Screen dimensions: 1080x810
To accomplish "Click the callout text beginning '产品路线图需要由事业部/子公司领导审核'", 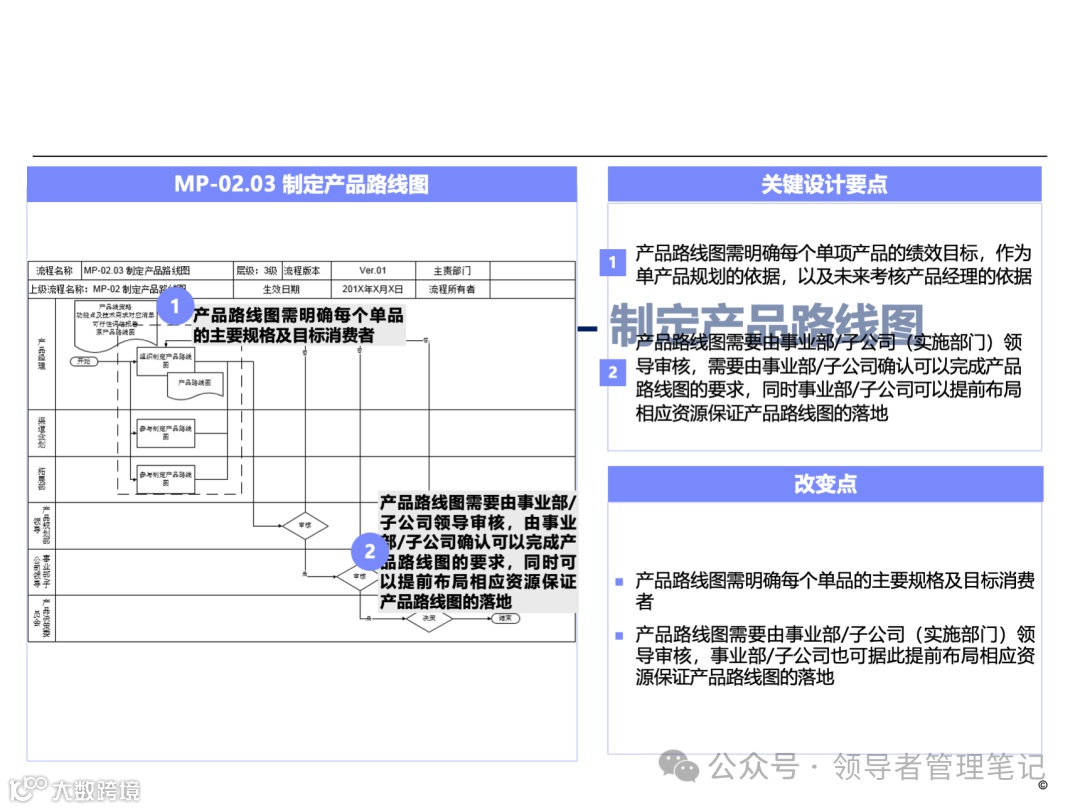I will (478, 552).
